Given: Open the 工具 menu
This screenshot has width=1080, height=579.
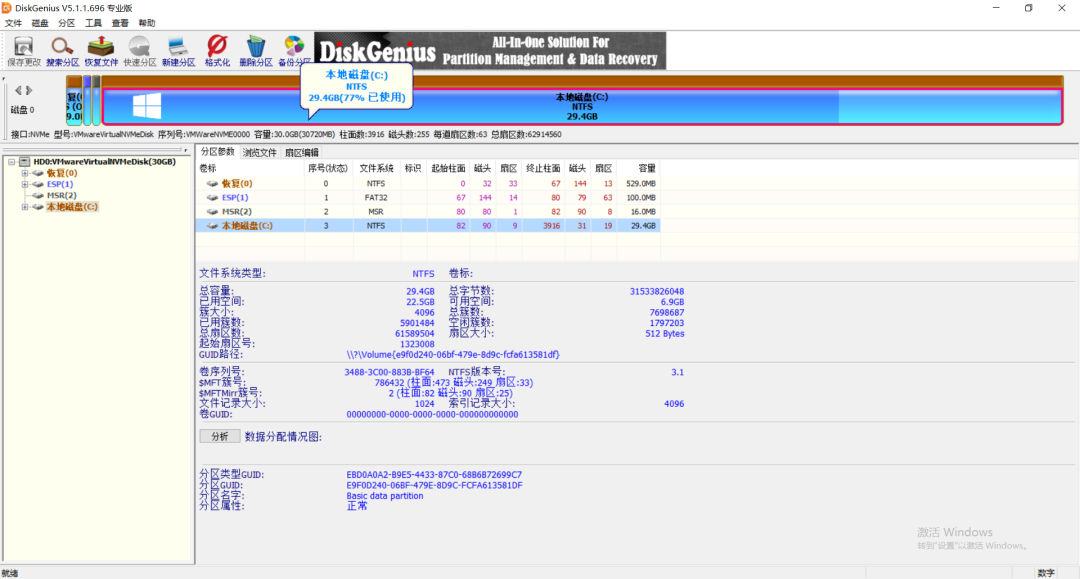Looking at the screenshot, I should pyautogui.click(x=93, y=22).
